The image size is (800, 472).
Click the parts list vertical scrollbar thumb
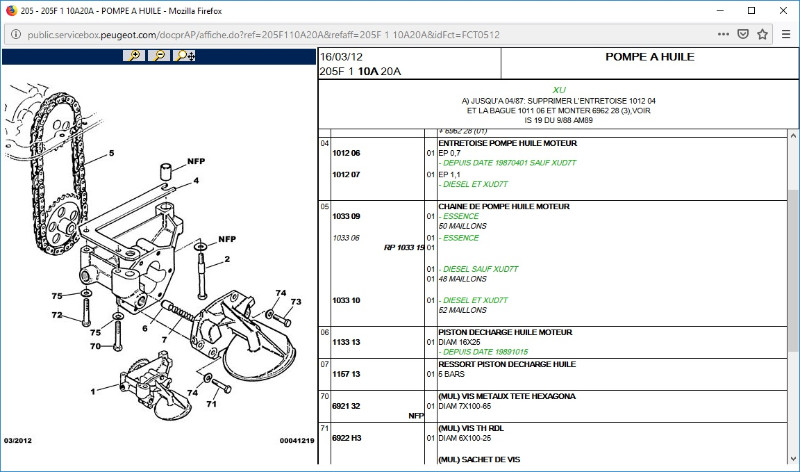(793, 270)
